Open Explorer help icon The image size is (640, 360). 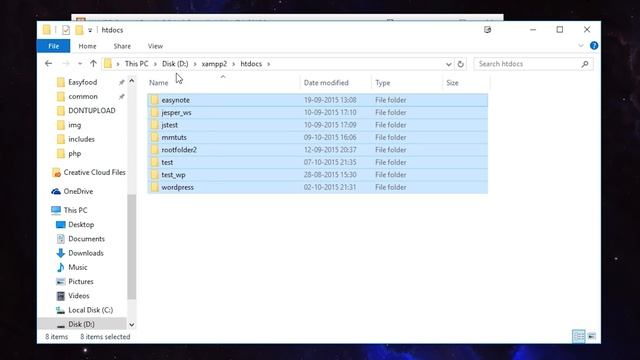point(594,46)
